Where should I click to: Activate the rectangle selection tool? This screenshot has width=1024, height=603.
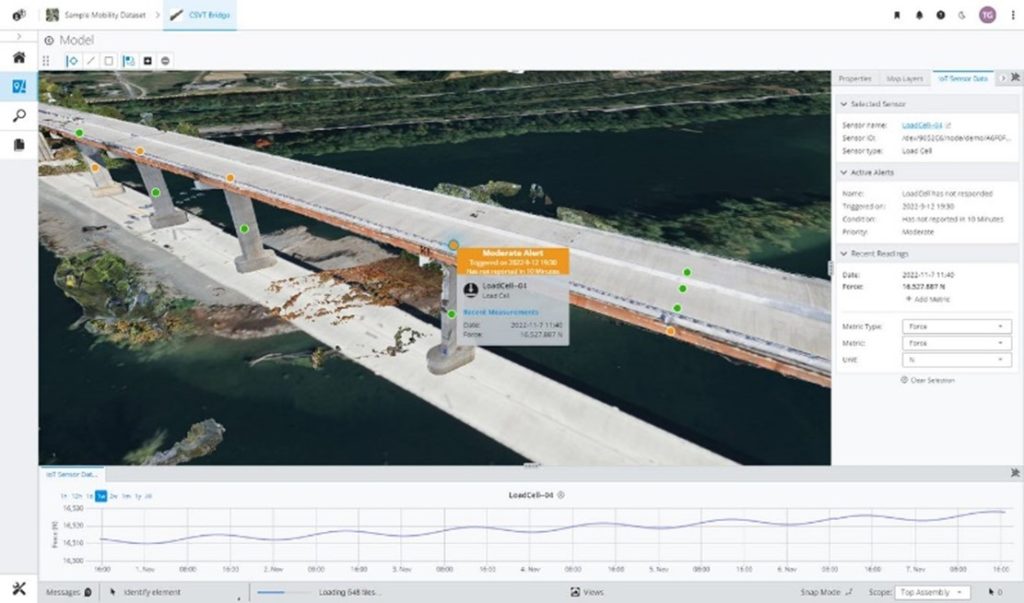[110, 60]
